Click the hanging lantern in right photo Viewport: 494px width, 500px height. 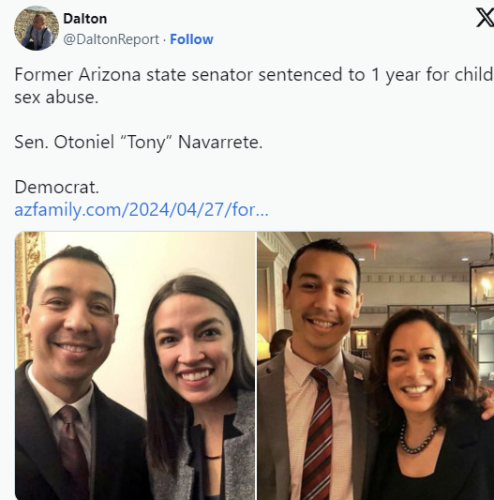[x=482, y=283]
